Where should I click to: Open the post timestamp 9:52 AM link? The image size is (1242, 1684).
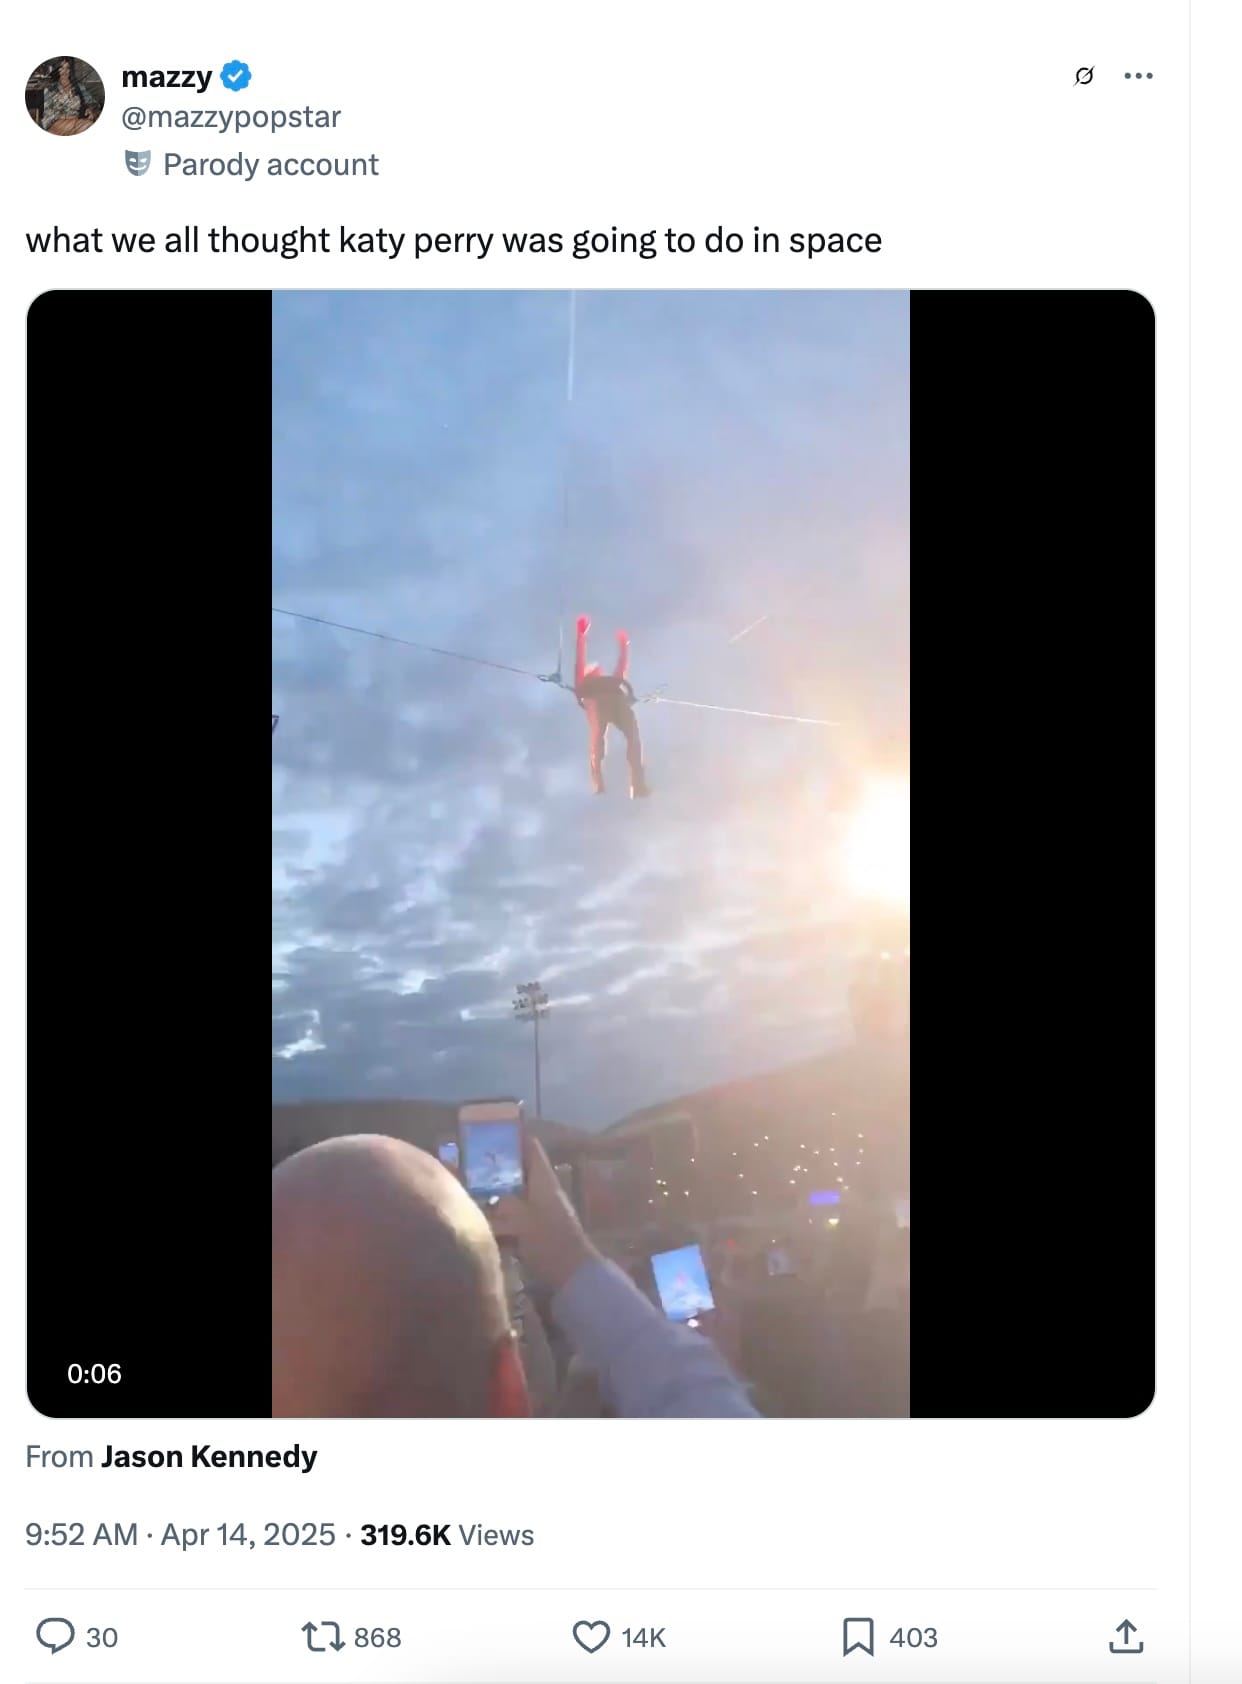[x=81, y=1534]
